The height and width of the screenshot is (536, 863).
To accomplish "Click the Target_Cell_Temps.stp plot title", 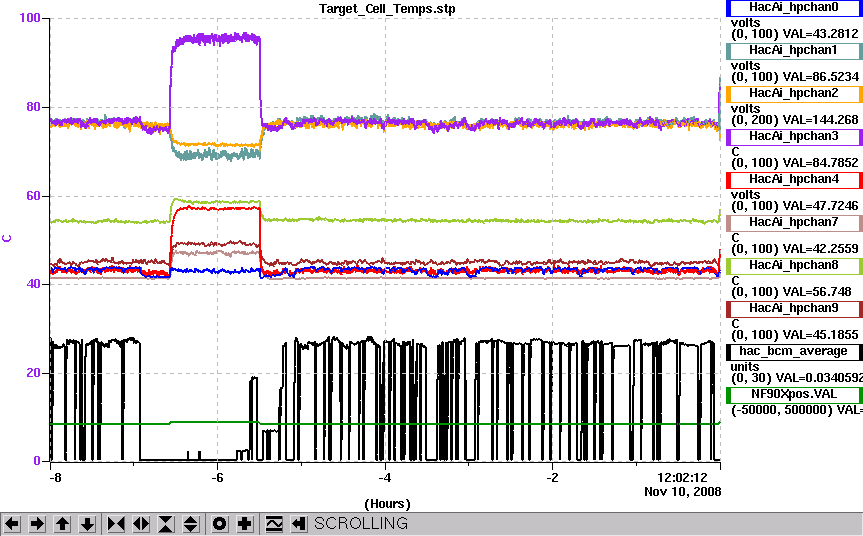I will pos(387,9).
